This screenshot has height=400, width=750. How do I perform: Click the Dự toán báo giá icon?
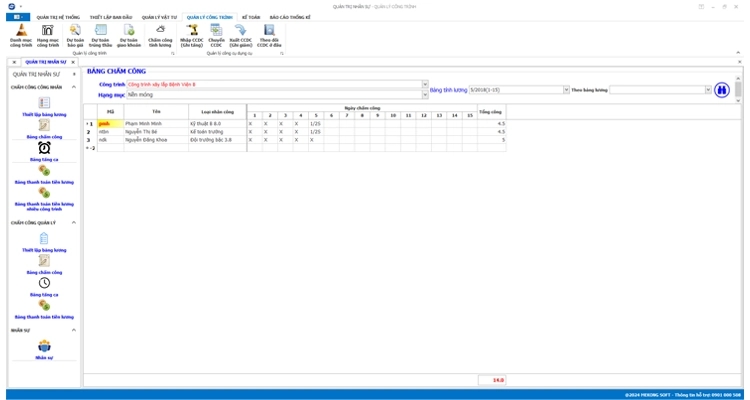tap(74, 35)
